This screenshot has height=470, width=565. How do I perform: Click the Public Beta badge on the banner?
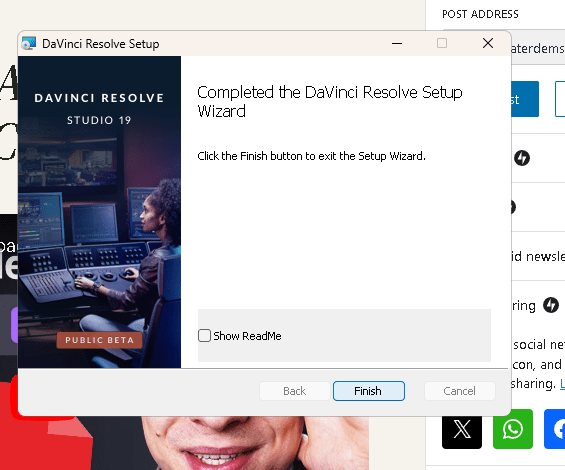point(99,340)
